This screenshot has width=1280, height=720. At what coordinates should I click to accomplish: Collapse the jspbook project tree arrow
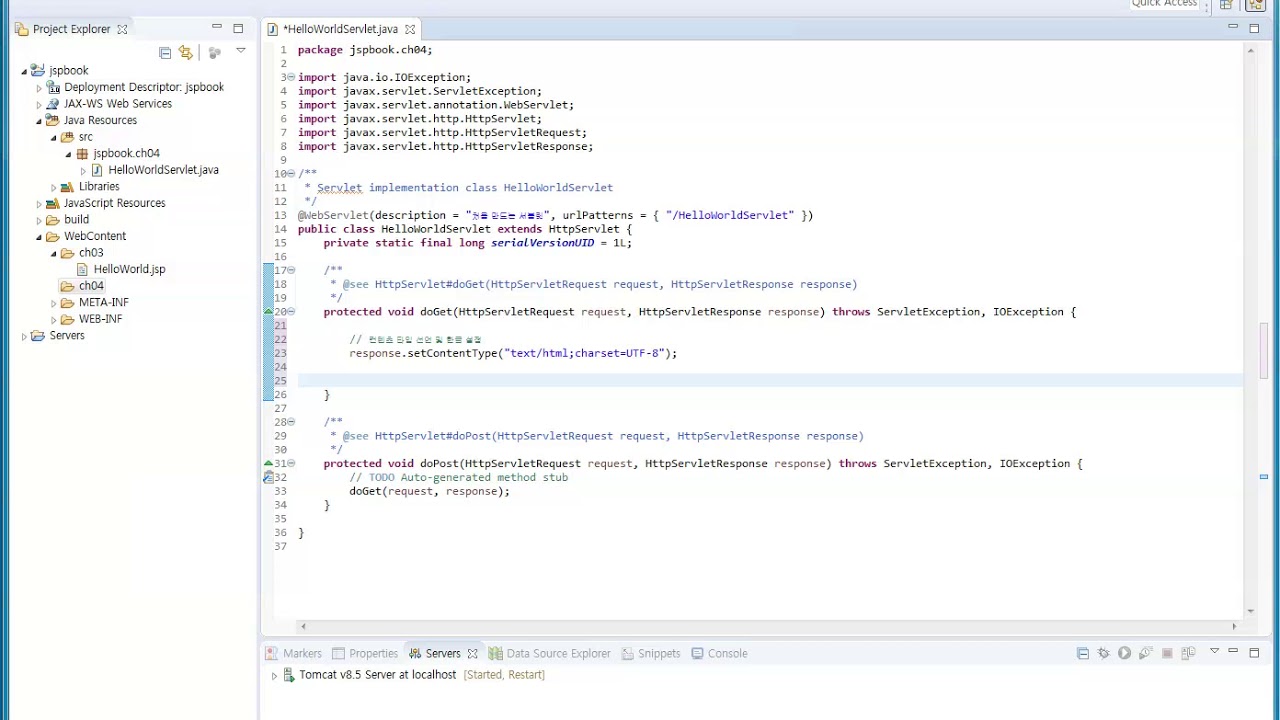click(24, 71)
